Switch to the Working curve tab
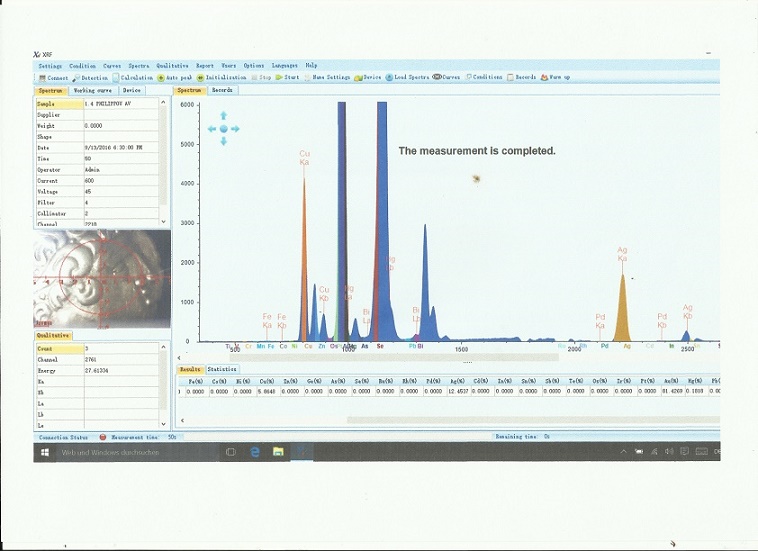 coord(91,90)
